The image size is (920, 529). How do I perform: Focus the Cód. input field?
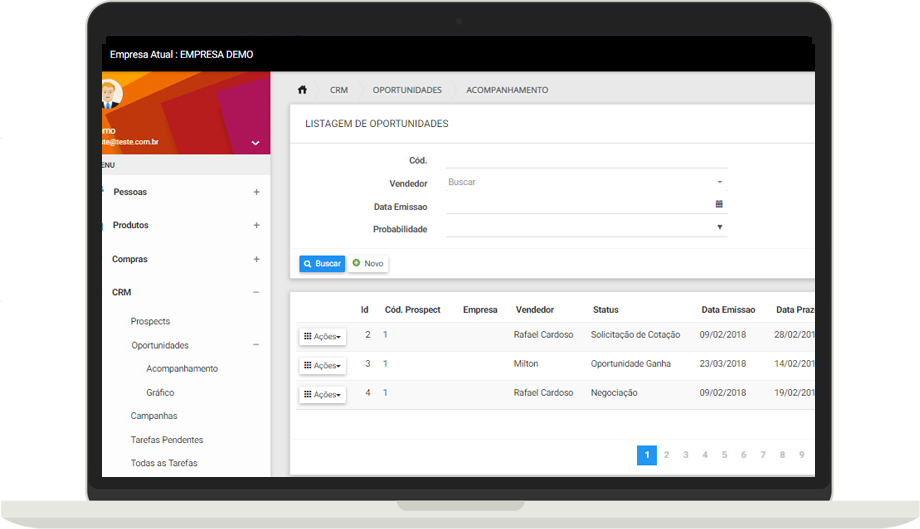pyautogui.click(x=586, y=160)
